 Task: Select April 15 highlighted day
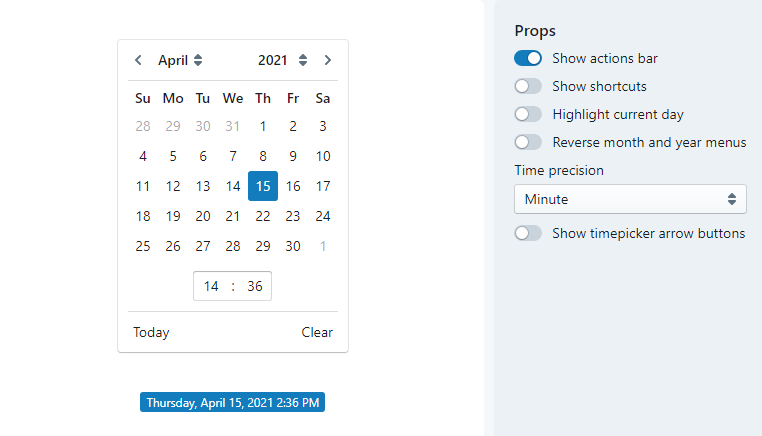click(x=263, y=186)
